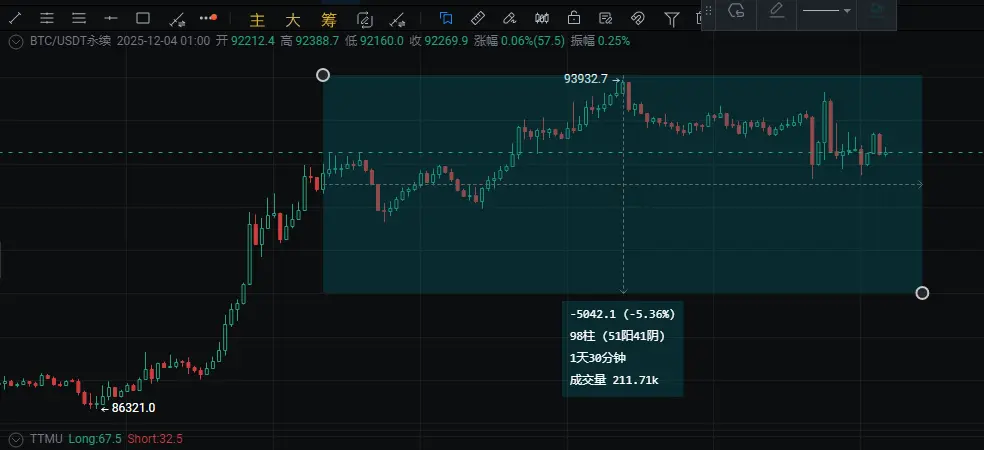This screenshot has width=984, height=450.
Task: Click the upper-left handle of measure box
Action: coord(323,75)
